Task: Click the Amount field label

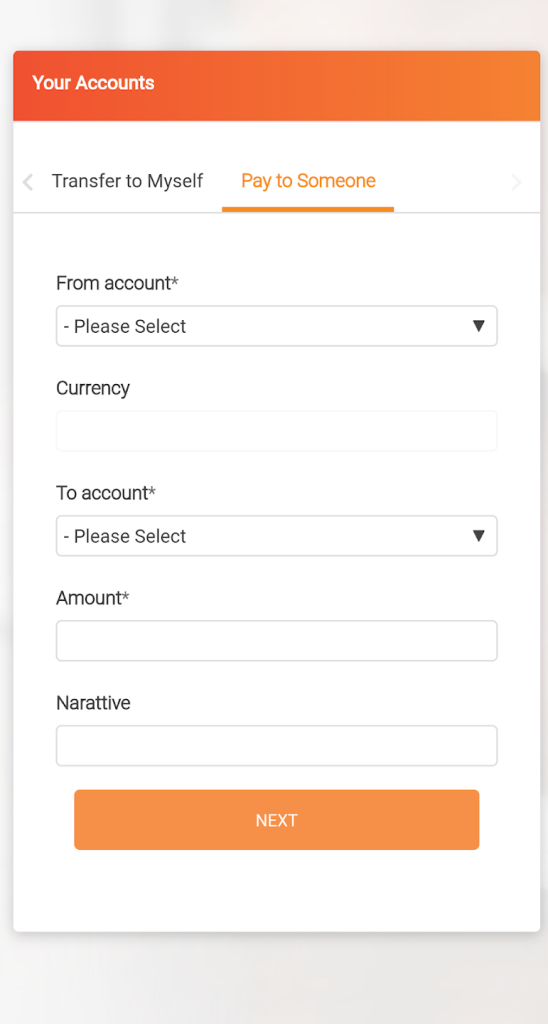Action: 93,598
